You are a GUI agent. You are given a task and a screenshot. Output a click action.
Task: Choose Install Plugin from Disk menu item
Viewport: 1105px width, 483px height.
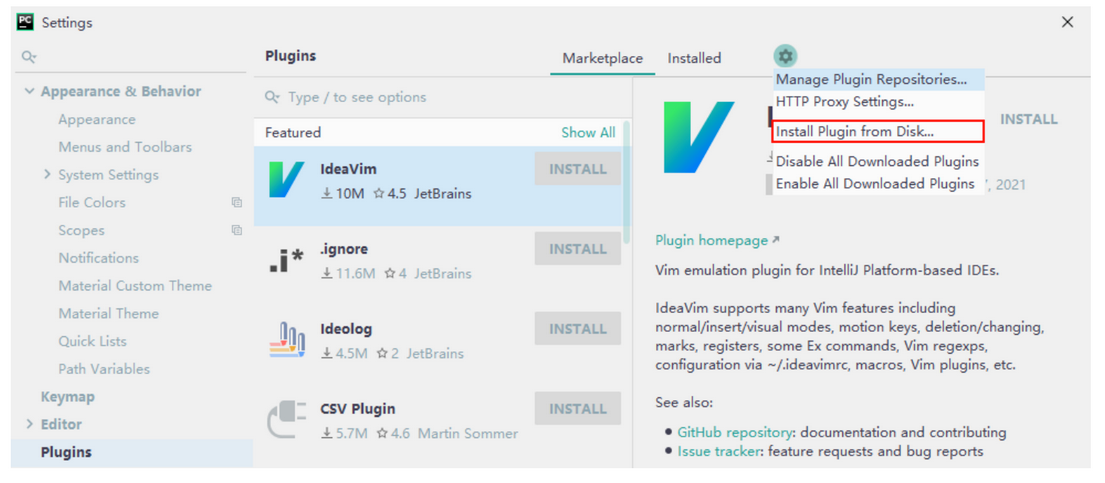(x=855, y=131)
